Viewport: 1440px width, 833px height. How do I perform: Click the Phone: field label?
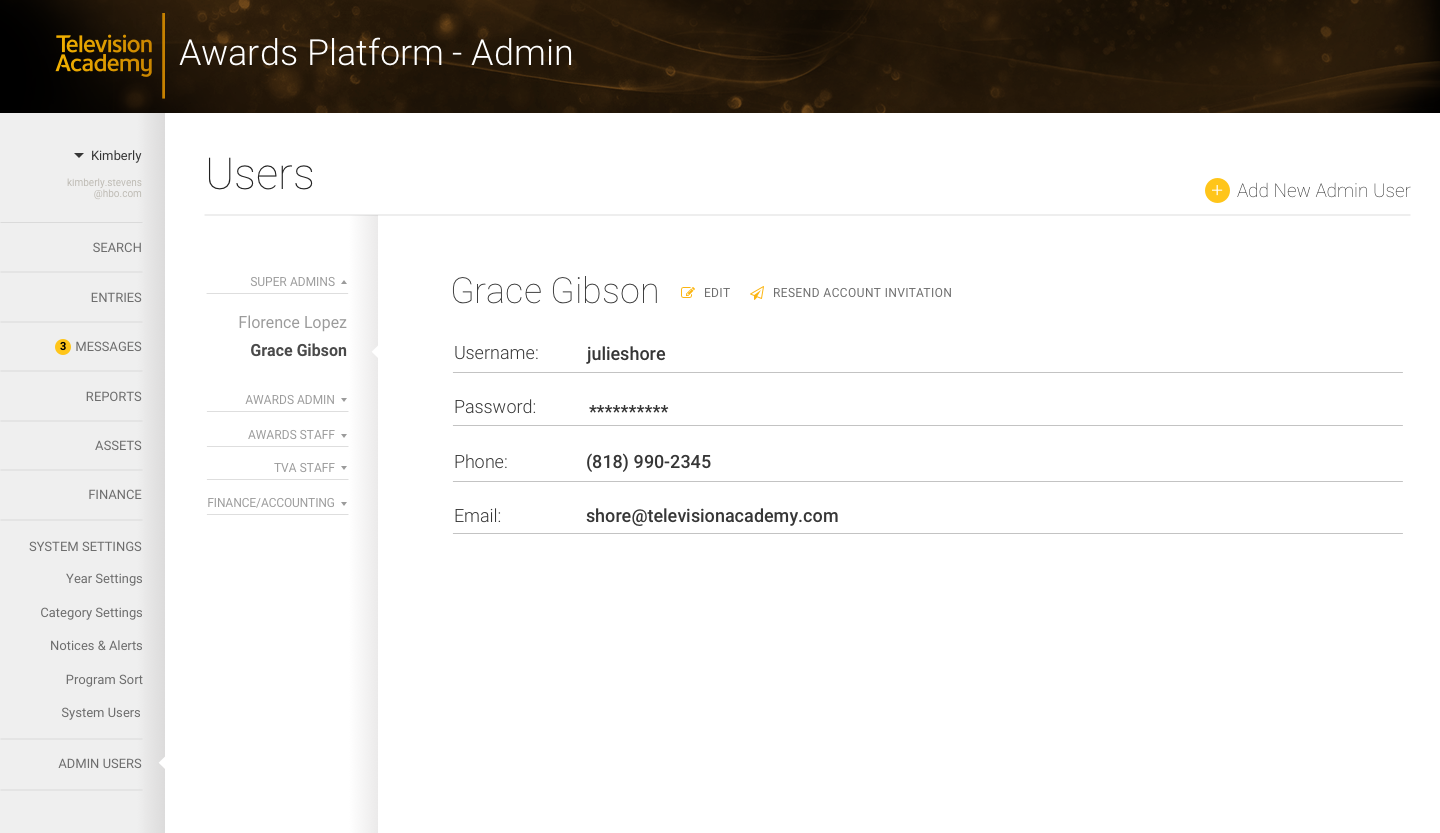point(481,462)
